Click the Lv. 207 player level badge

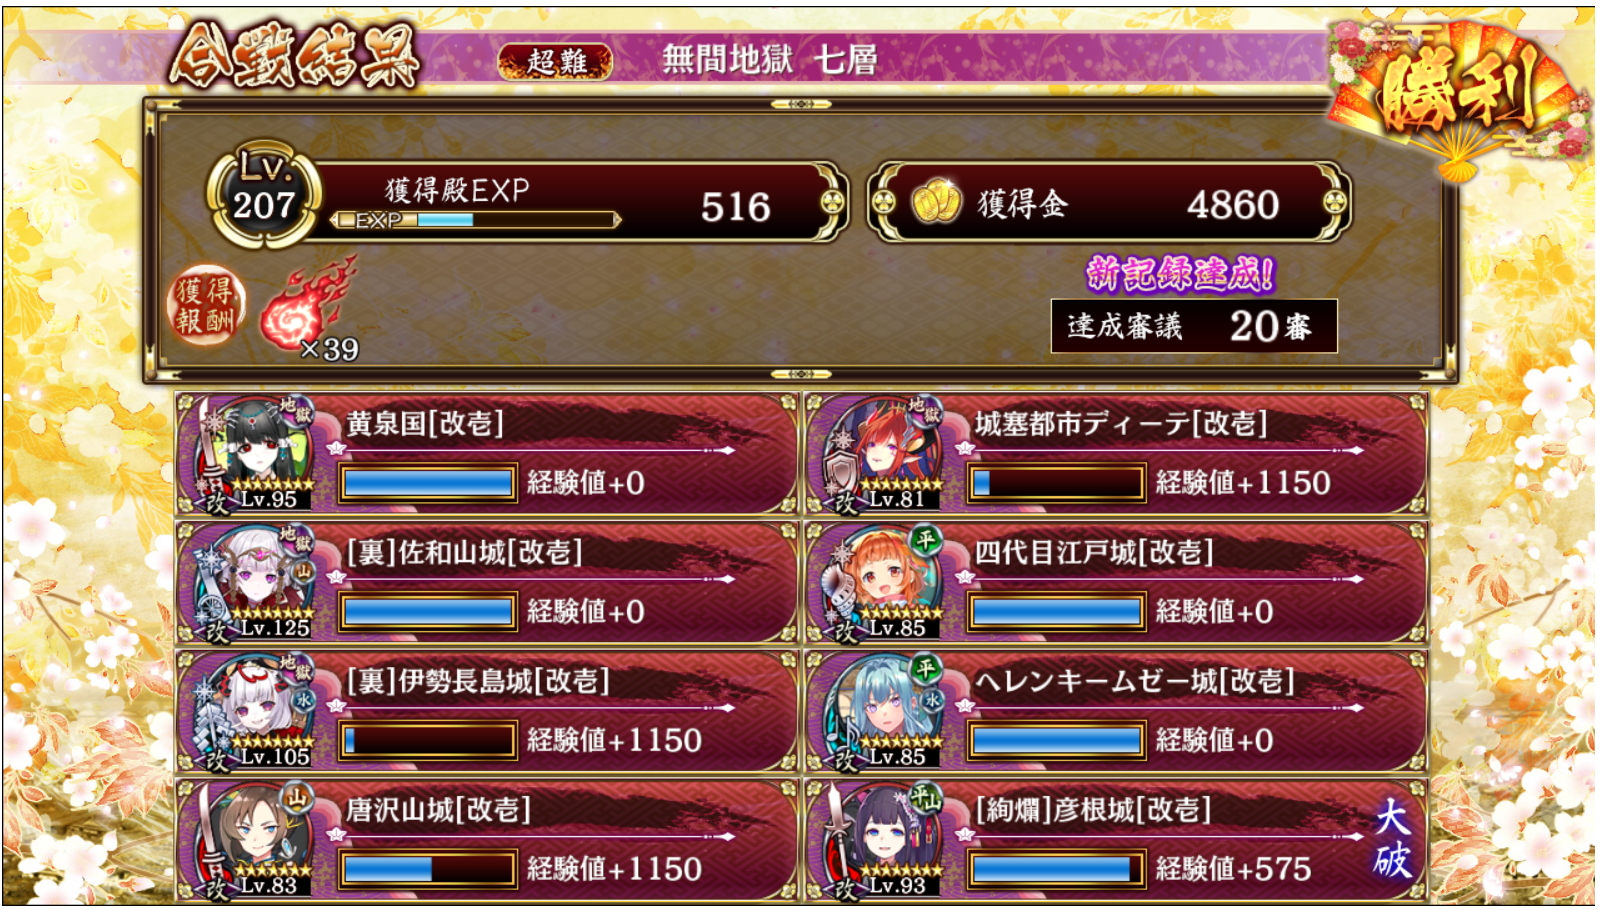264,194
